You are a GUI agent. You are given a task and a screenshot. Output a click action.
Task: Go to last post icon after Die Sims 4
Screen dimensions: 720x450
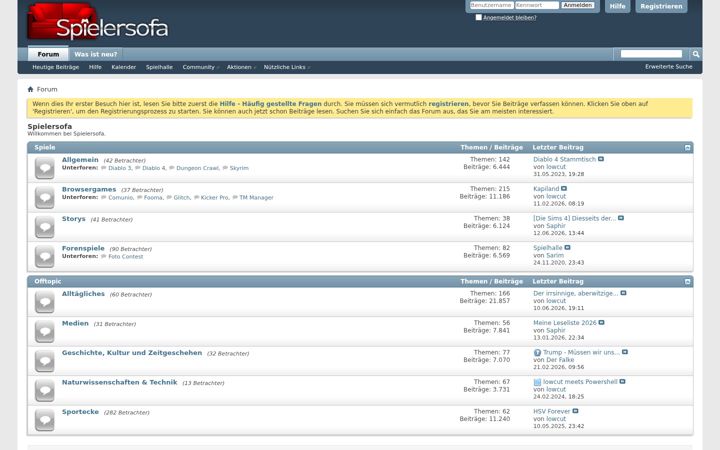click(x=621, y=218)
